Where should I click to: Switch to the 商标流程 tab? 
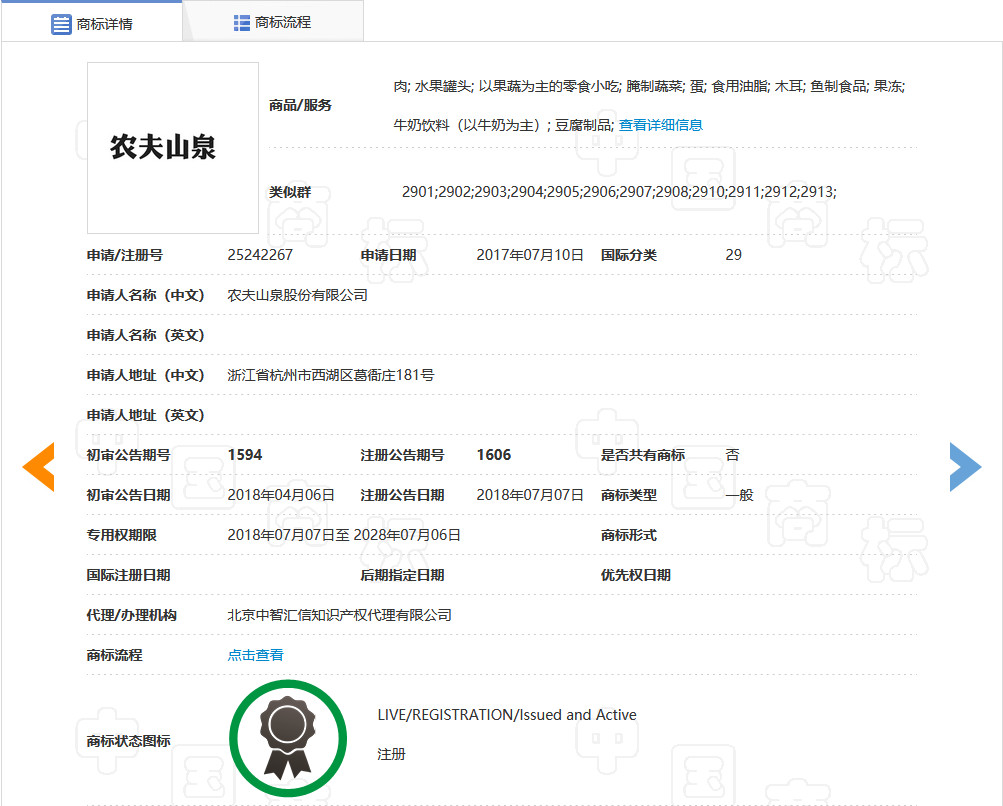pyautogui.click(x=273, y=22)
